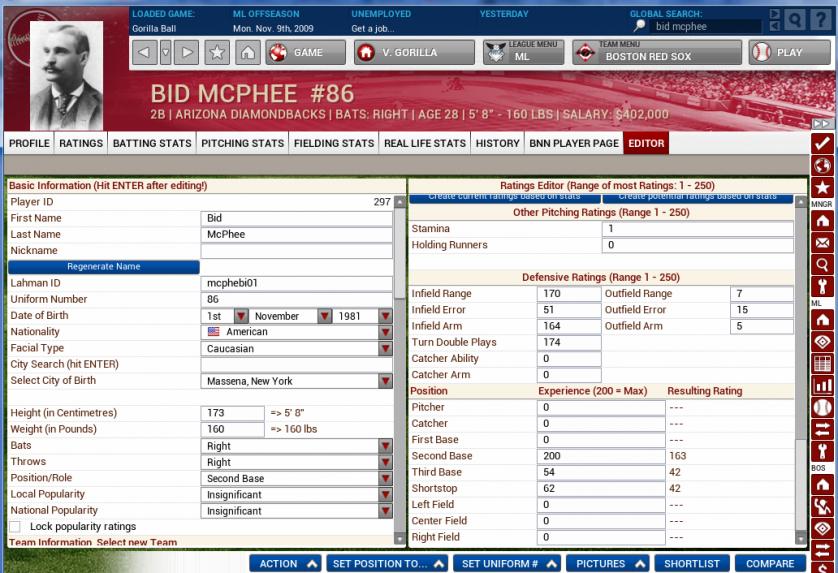Switch to the Batting Stats tab

[152, 143]
